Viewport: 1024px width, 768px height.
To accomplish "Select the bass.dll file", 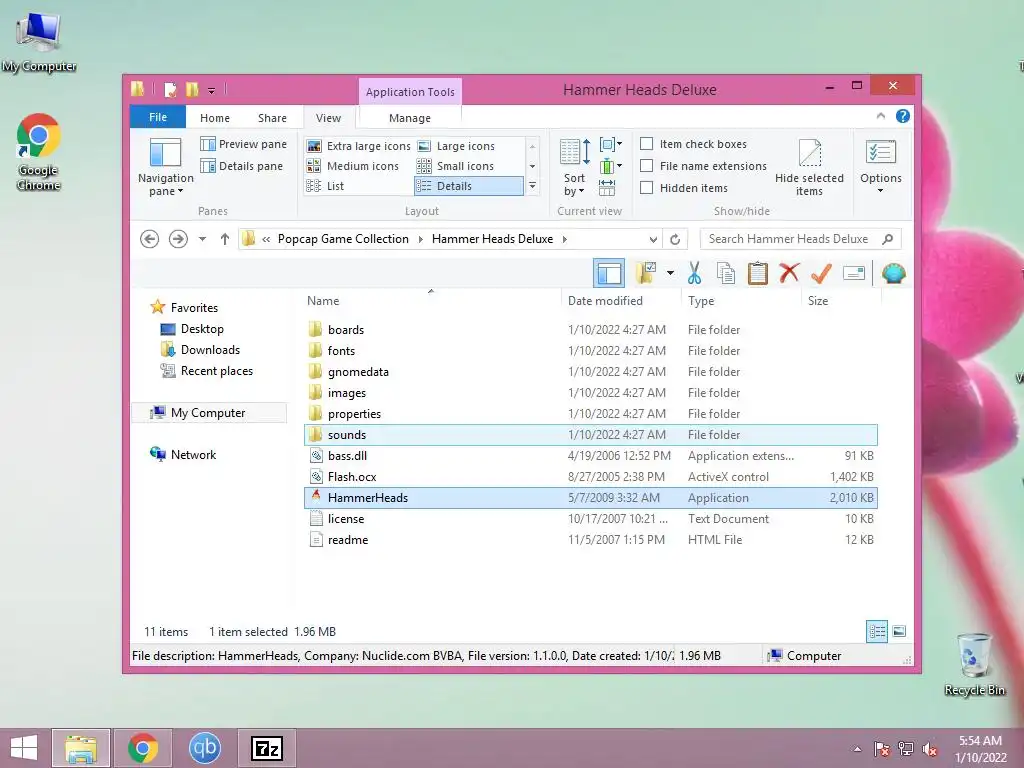I will pos(590,456).
